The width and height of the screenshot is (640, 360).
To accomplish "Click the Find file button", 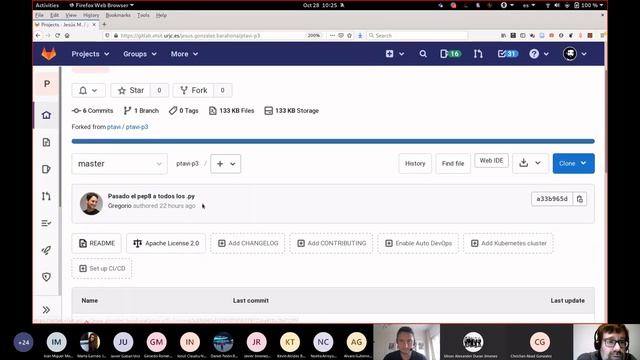I will [453, 164].
